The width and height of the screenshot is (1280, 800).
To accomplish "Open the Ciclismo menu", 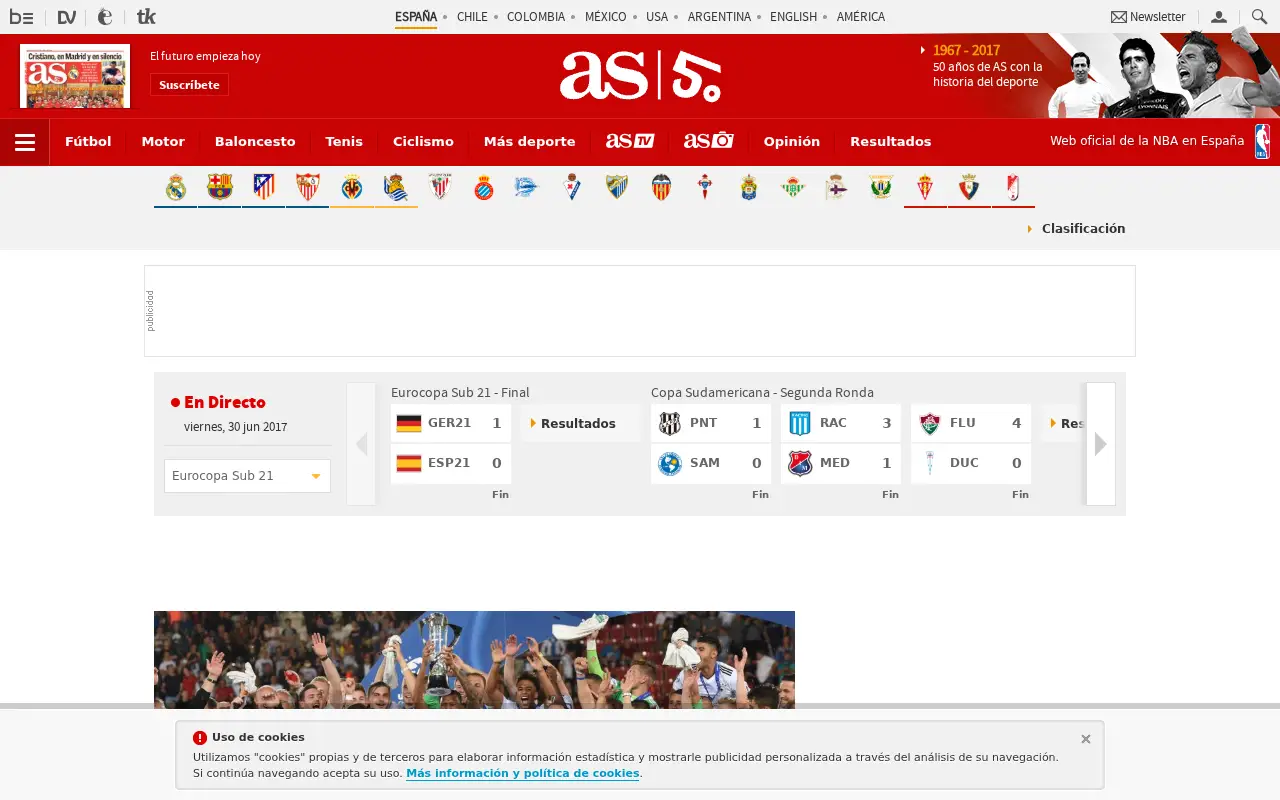I will tap(423, 141).
